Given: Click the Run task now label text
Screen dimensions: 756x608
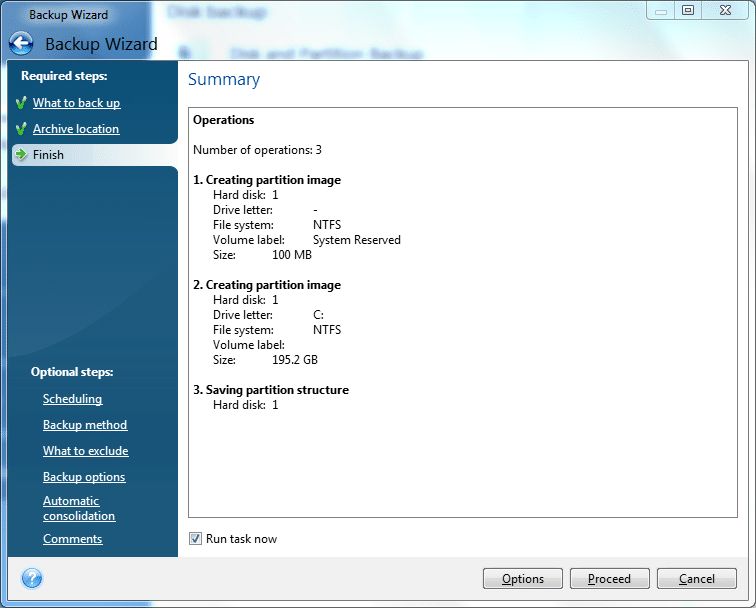Looking at the screenshot, I should click(x=241, y=539).
